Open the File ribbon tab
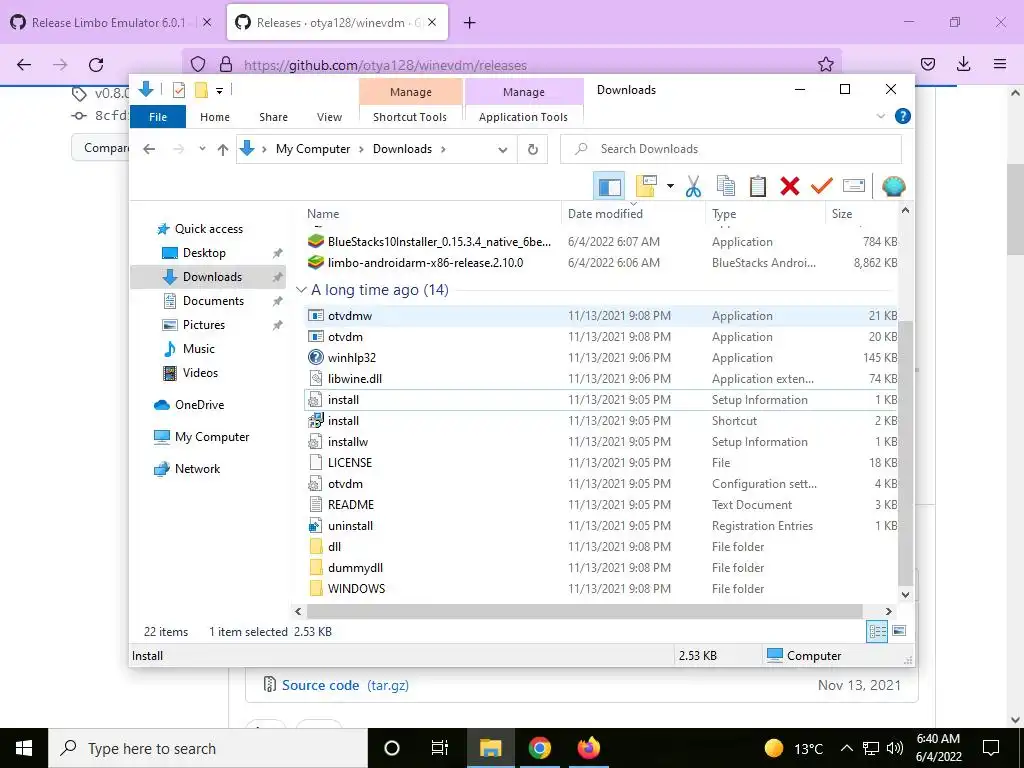 158,117
